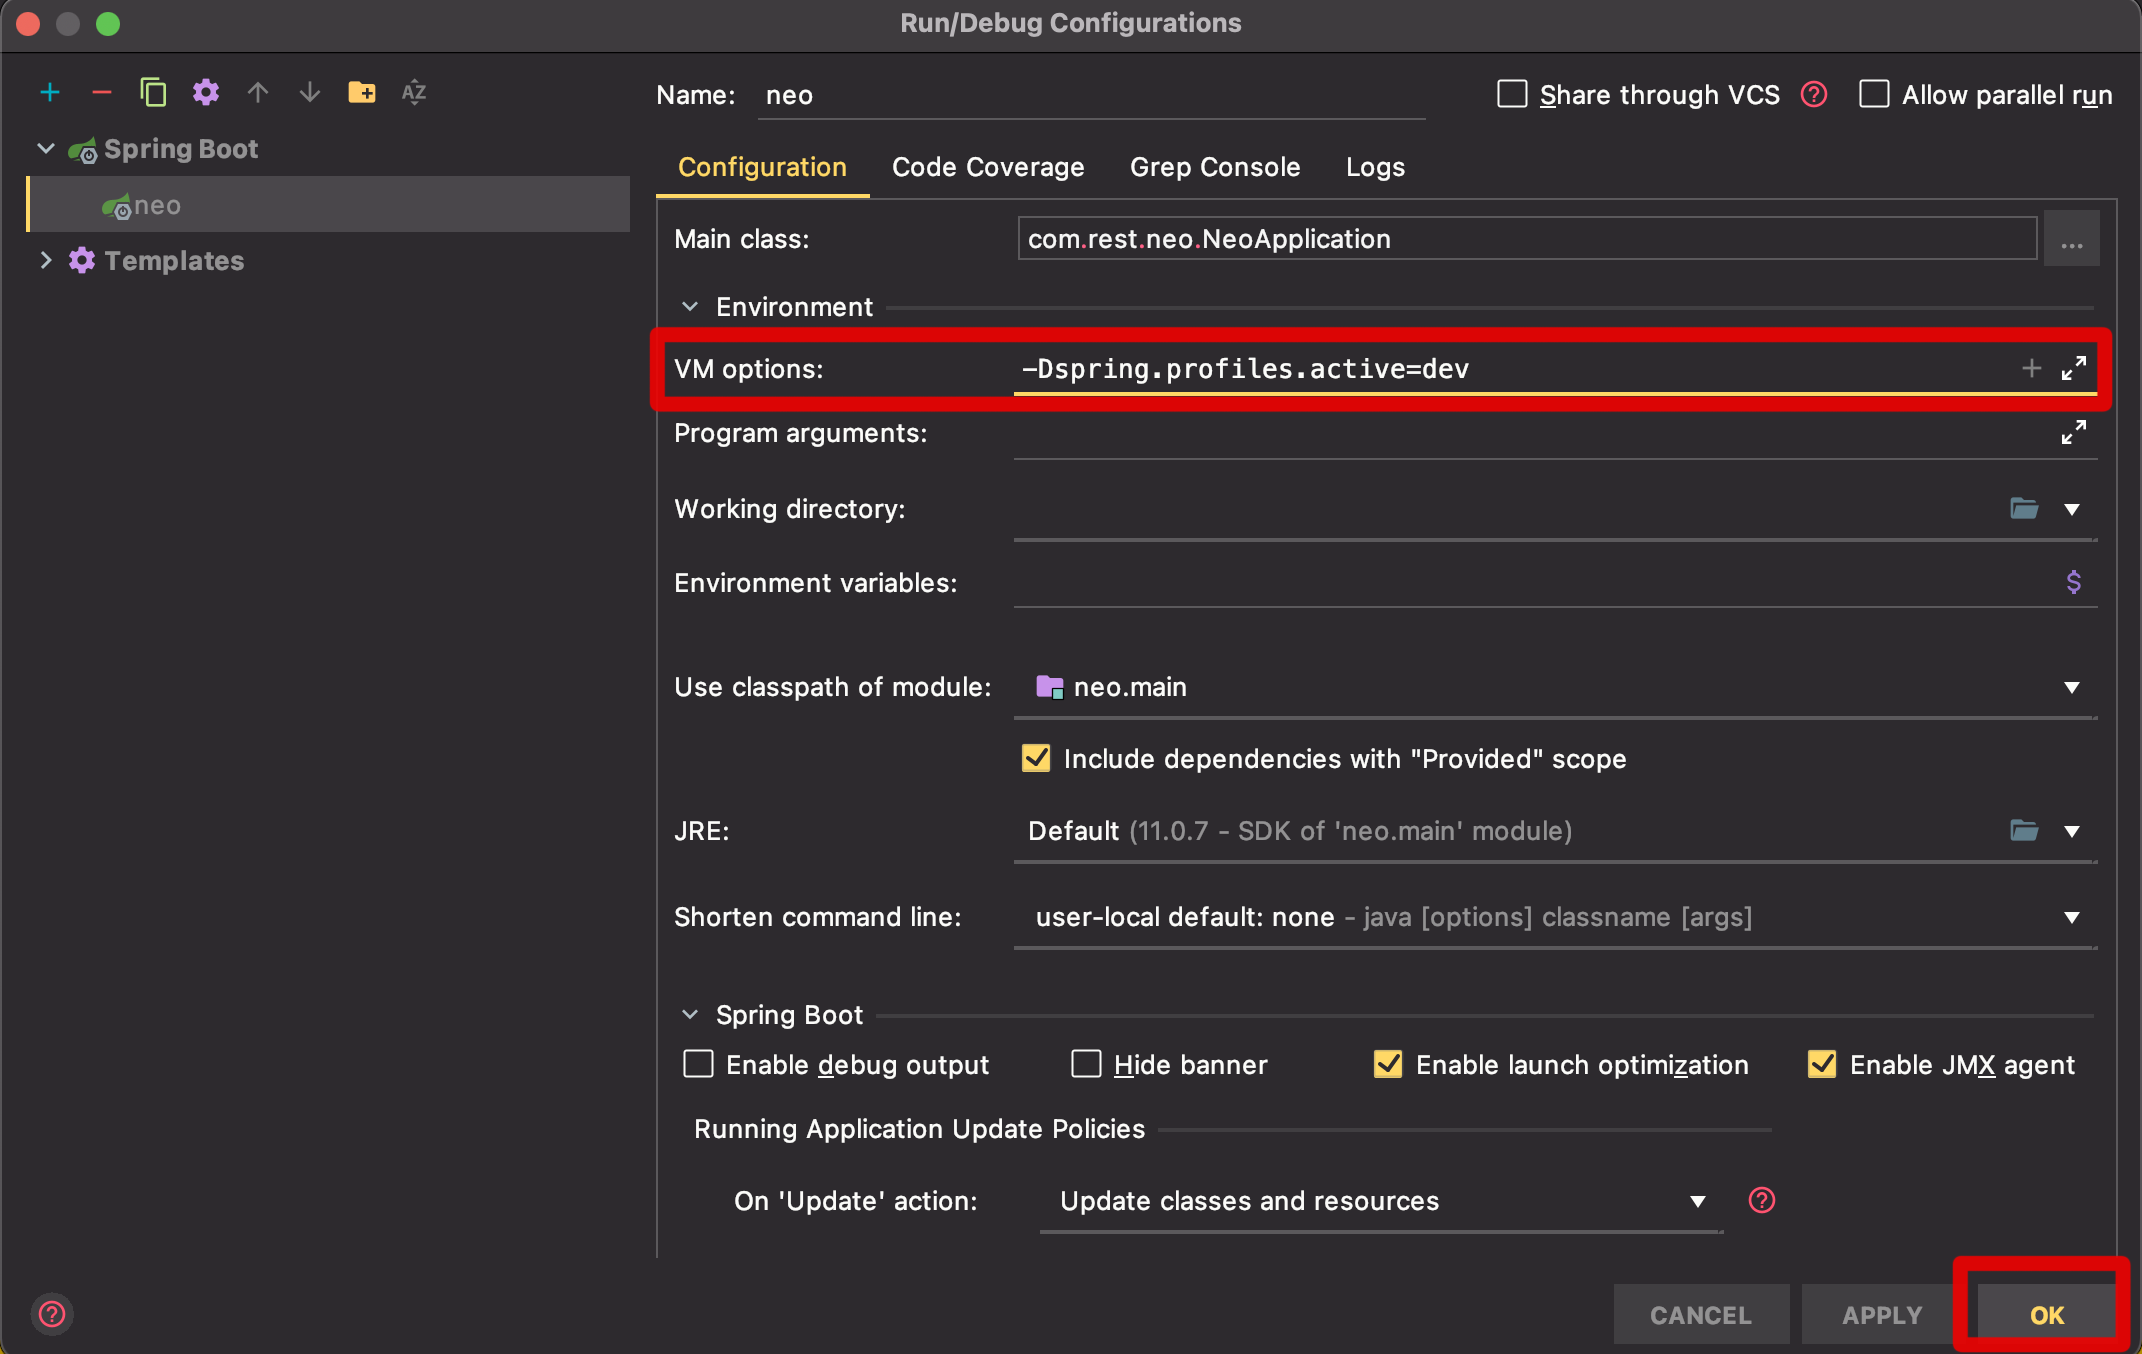The height and width of the screenshot is (1354, 2142).
Task: Open environment variables editor via dollar icon
Action: point(2073,581)
